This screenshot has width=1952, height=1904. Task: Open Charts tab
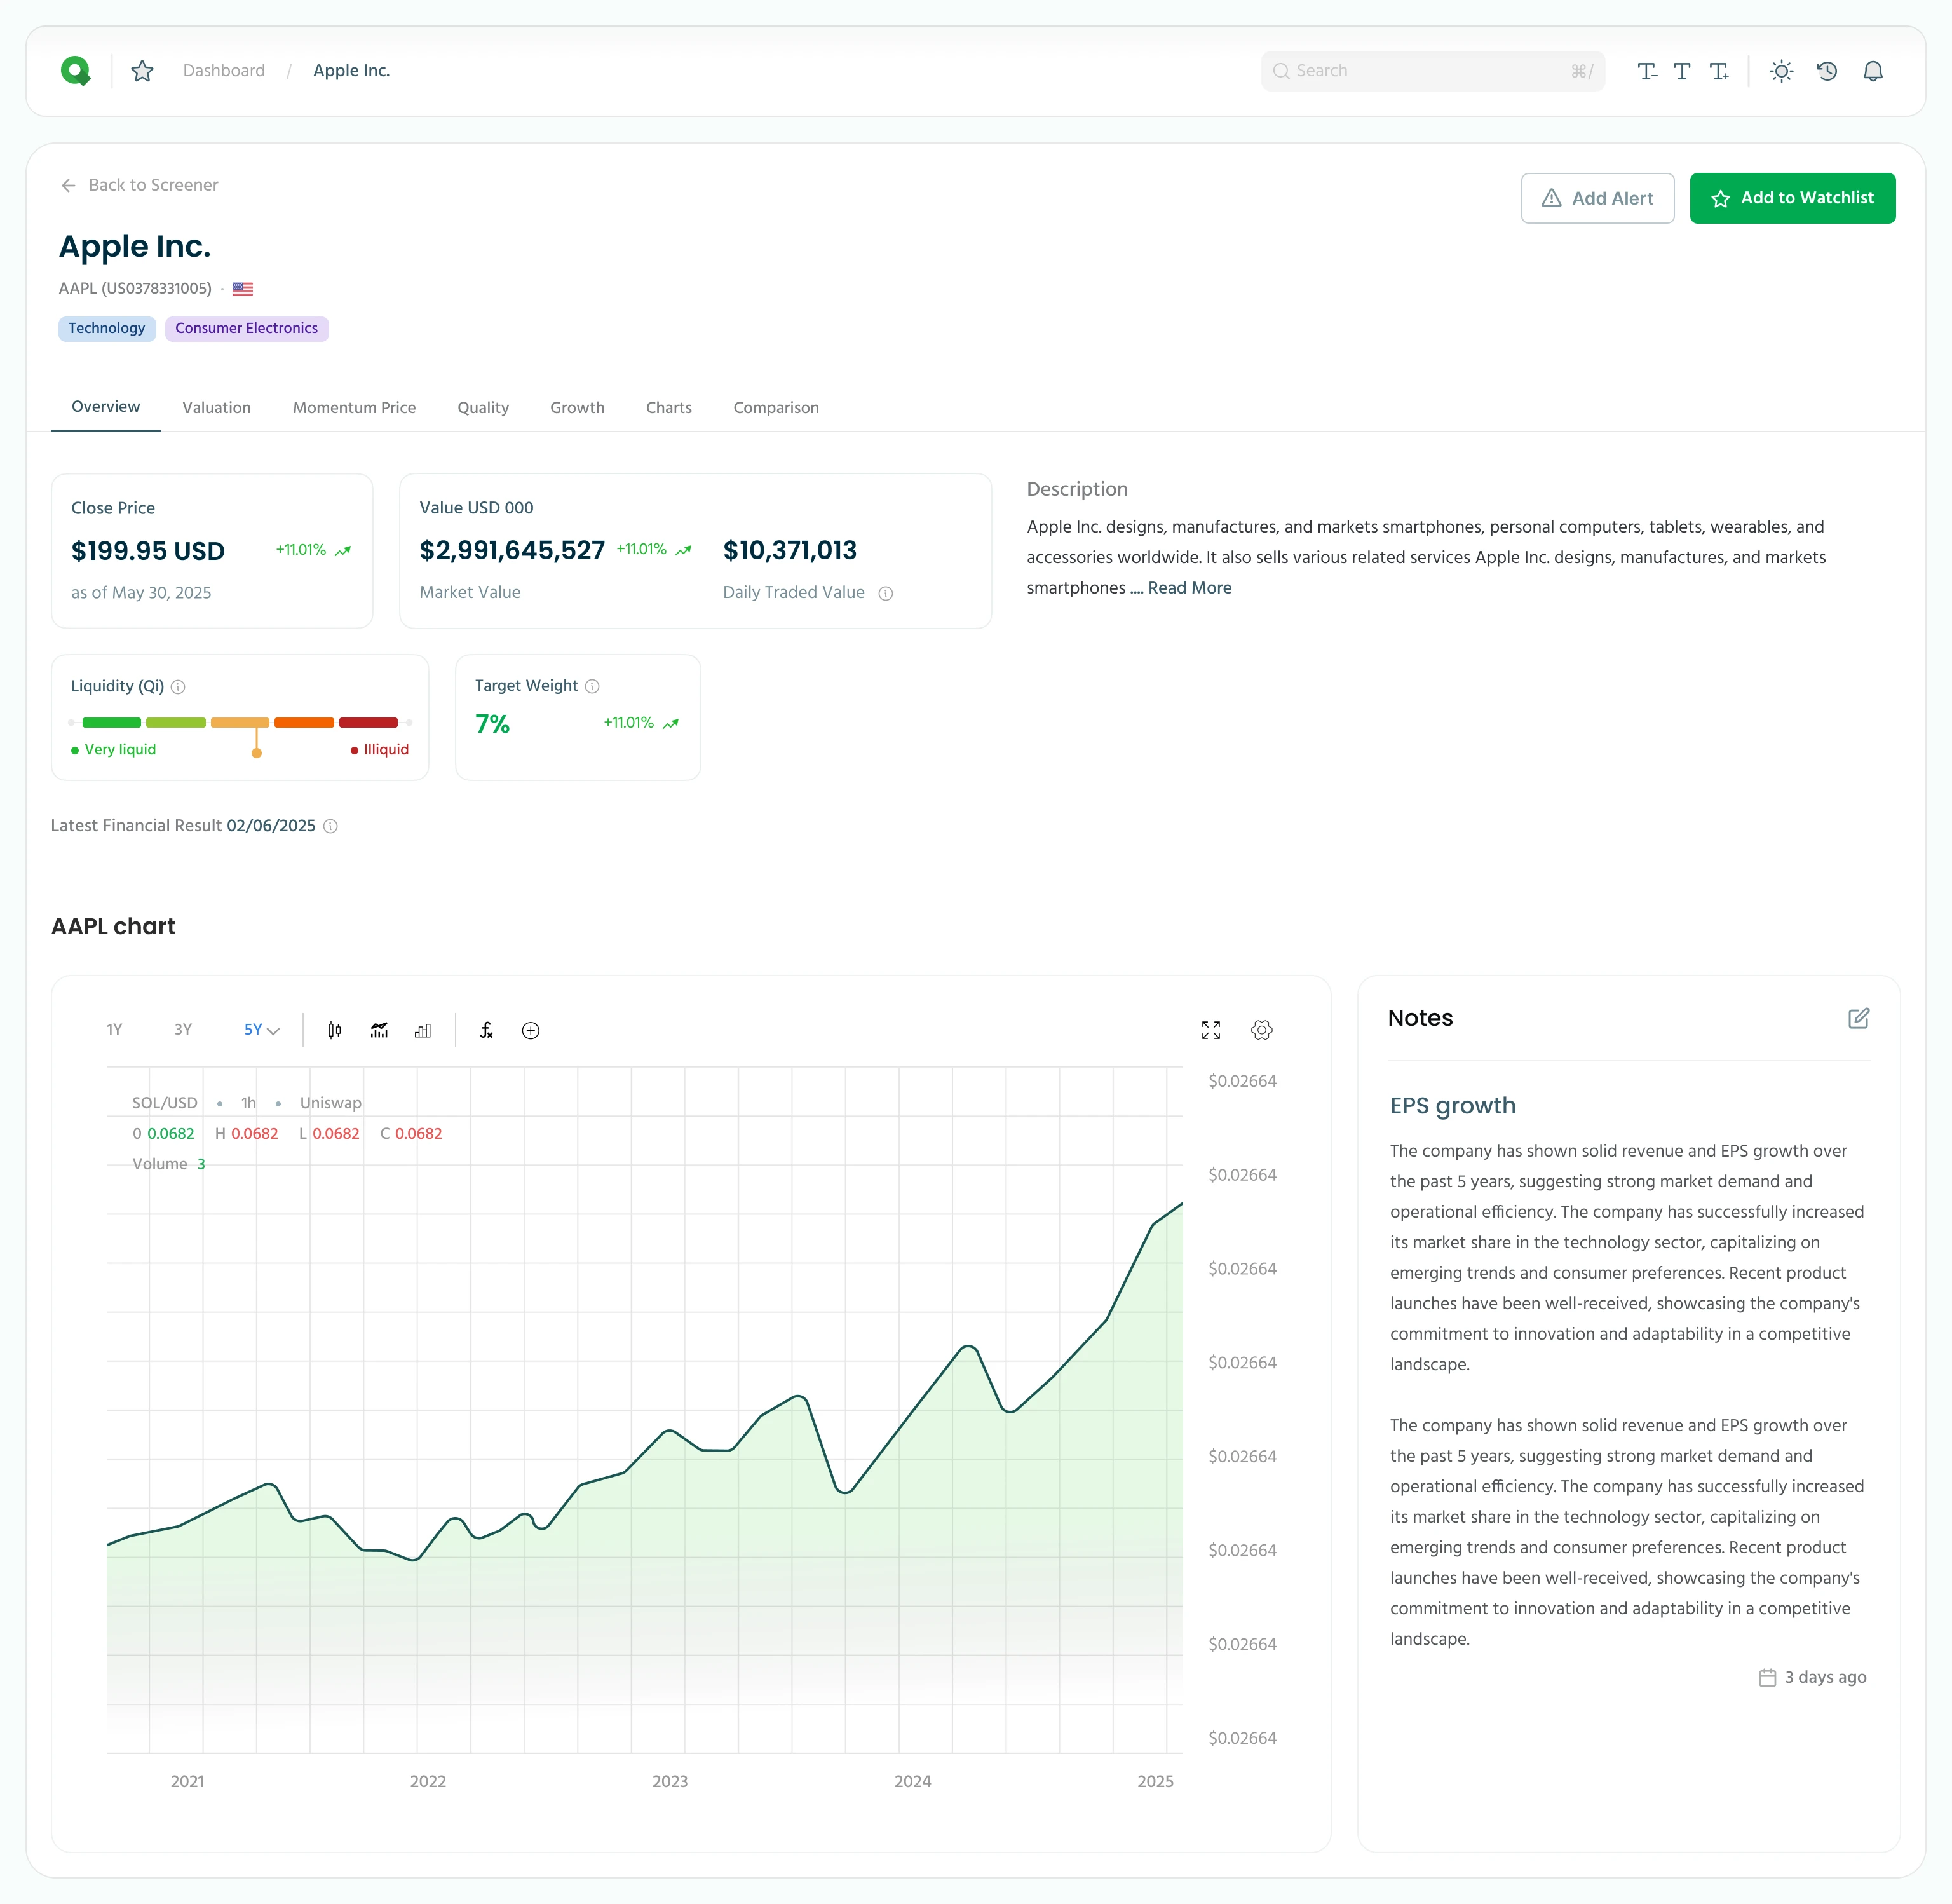669,408
